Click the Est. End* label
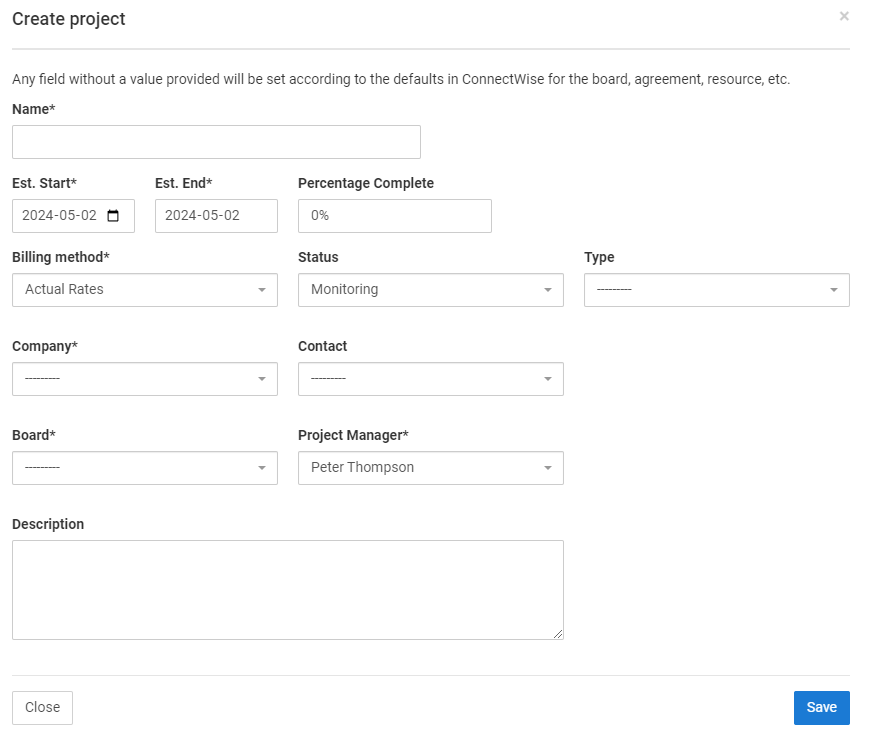 coord(183,183)
